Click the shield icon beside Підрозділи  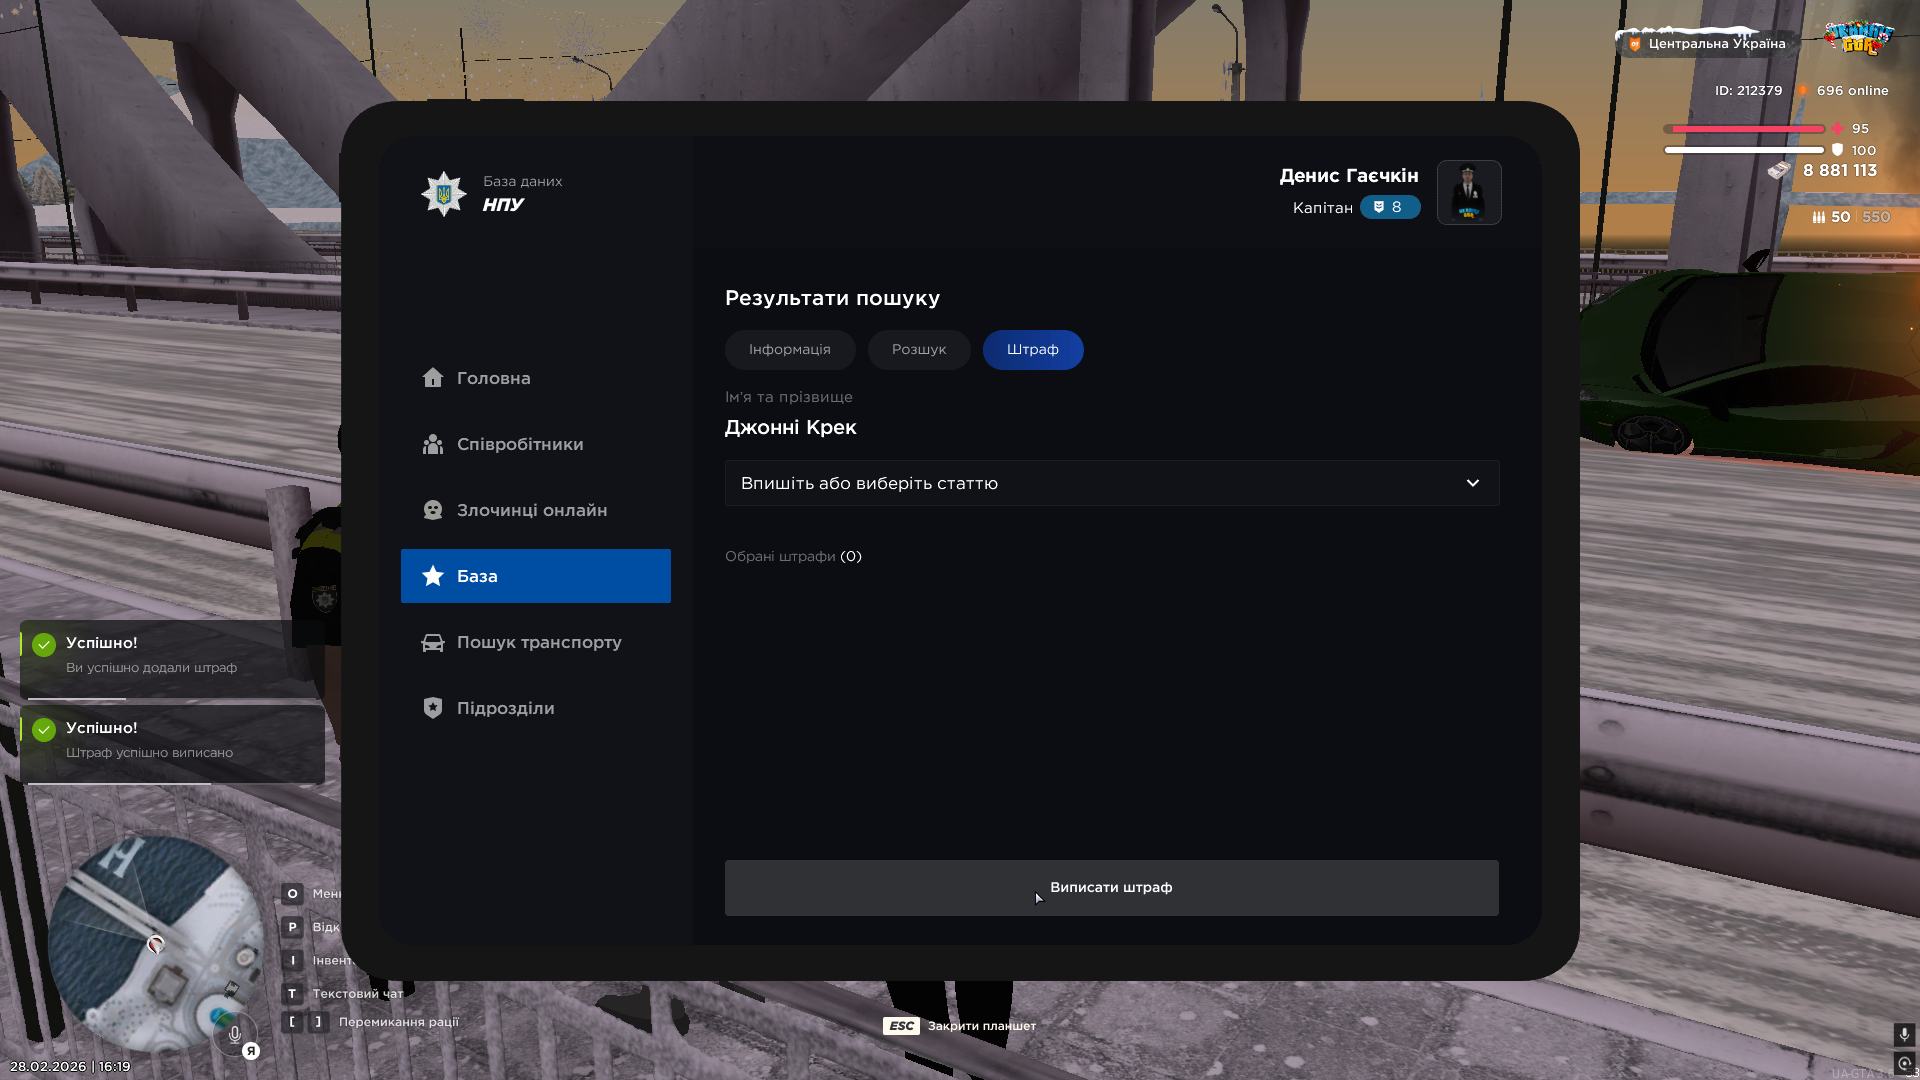click(x=432, y=708)
